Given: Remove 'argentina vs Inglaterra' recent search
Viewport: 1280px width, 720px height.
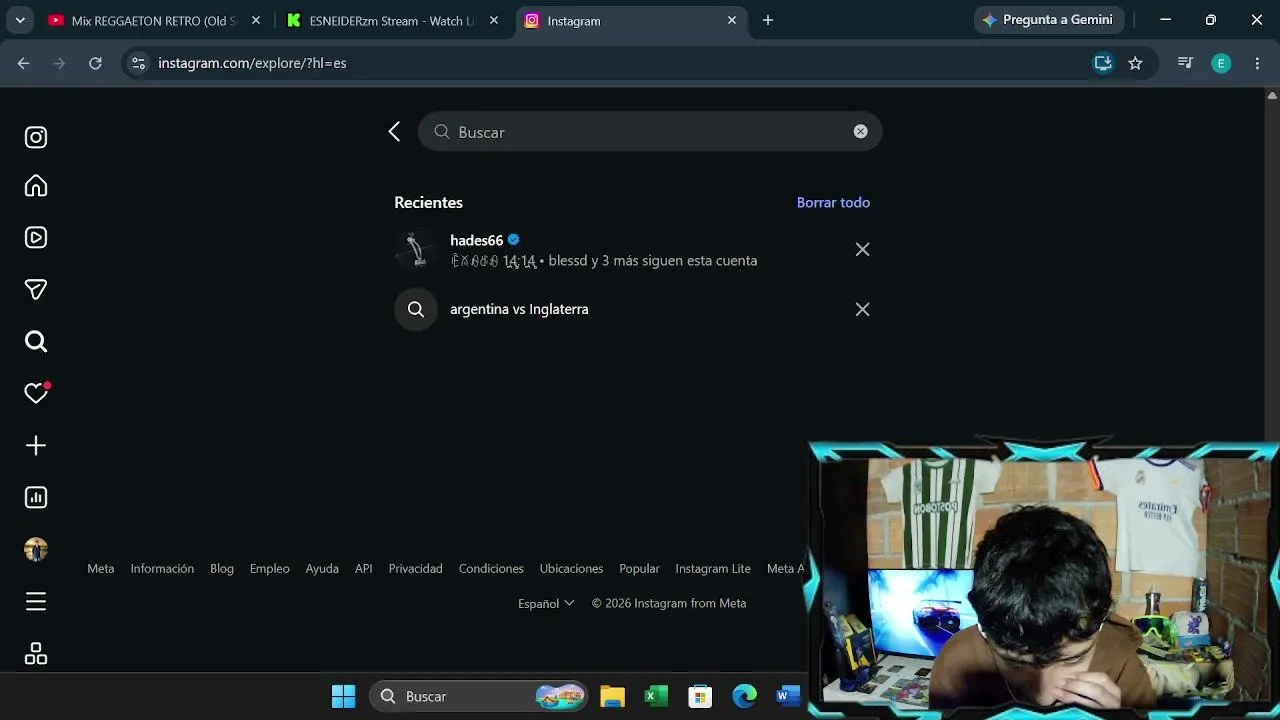Looking at the screenshot, I should tap(862, 310).
